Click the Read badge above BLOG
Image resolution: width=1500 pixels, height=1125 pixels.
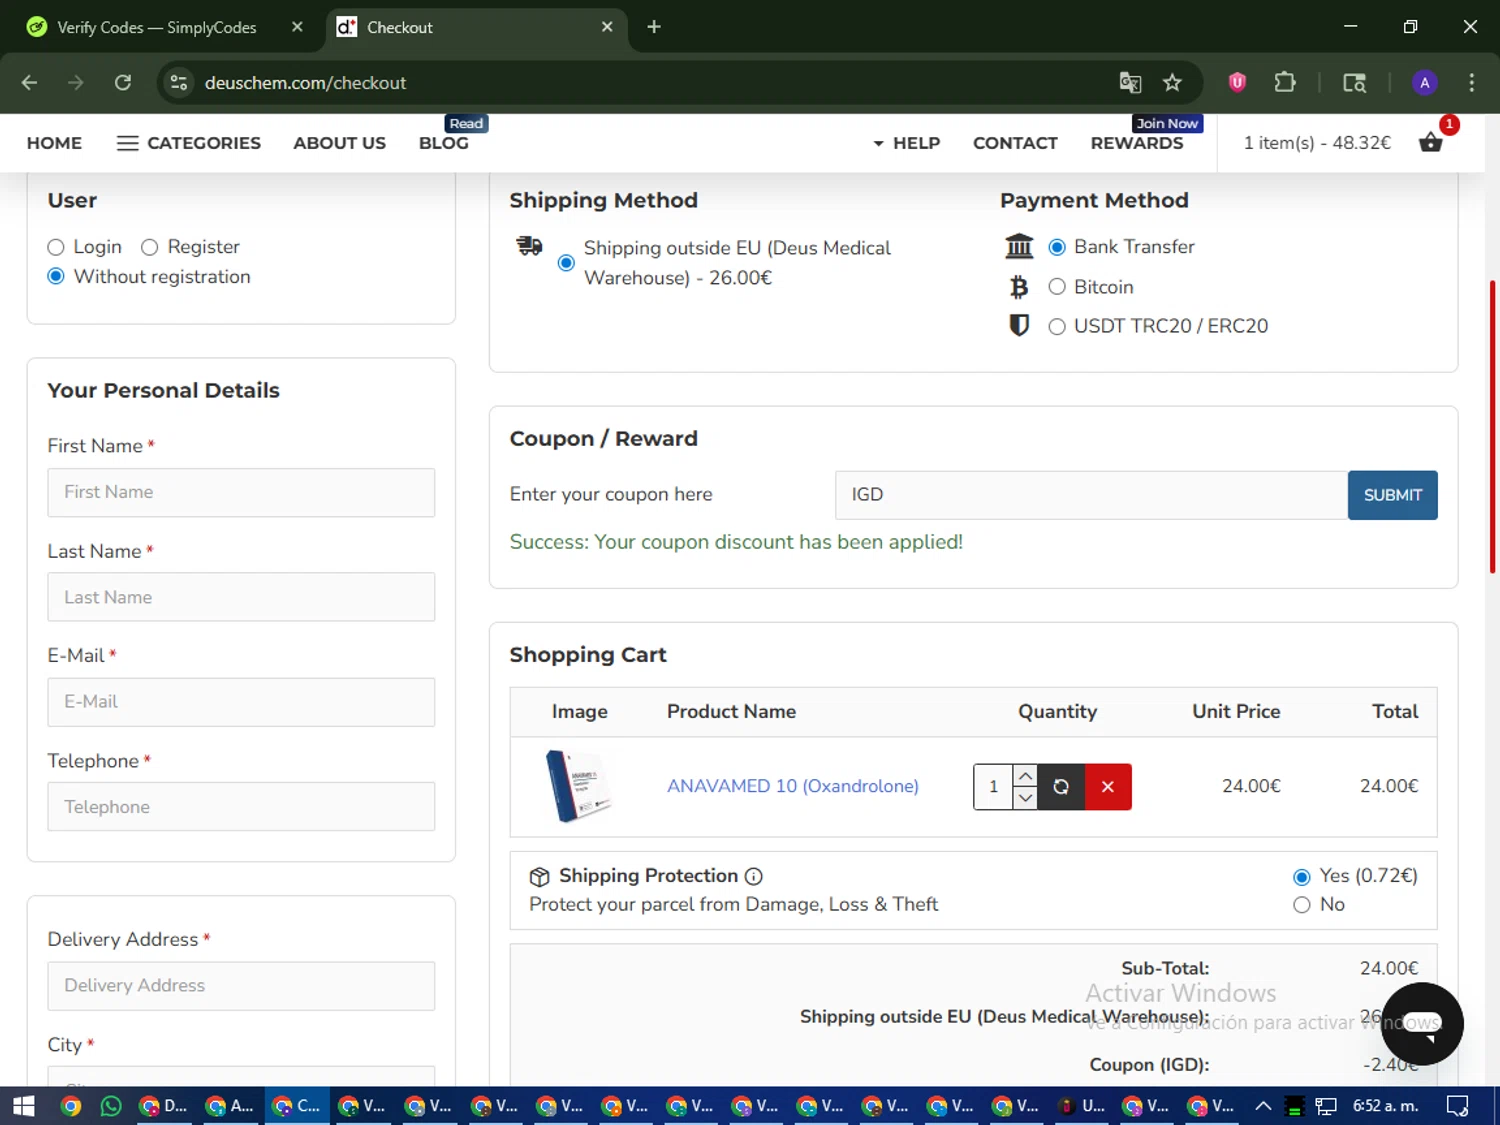pyautogui.click(x=466, y=123)
